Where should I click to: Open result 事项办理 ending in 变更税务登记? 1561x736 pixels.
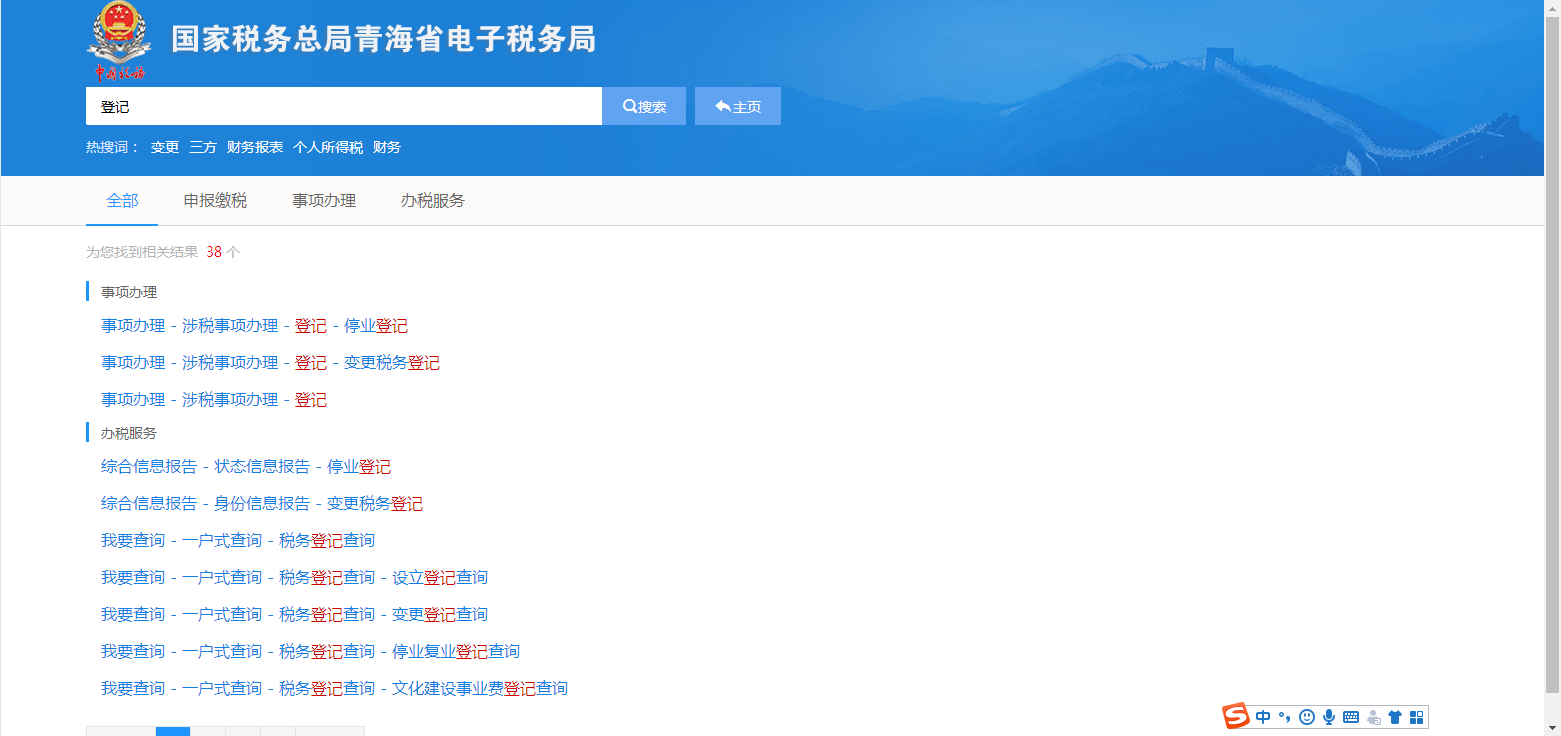coord(270,363)
